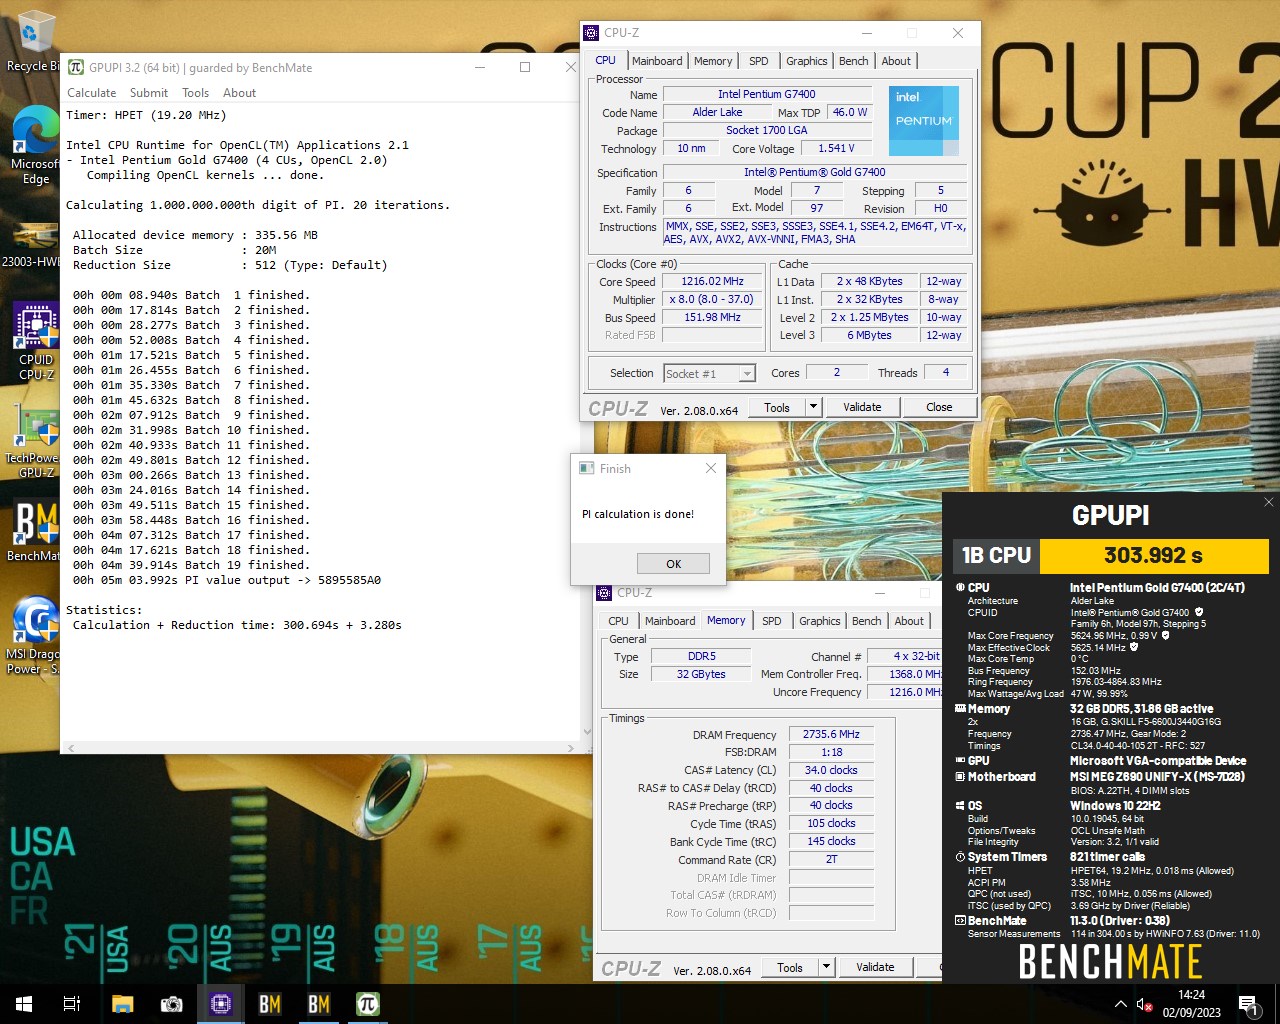Open the Submit menu in GPUPI

click(149, 93)
